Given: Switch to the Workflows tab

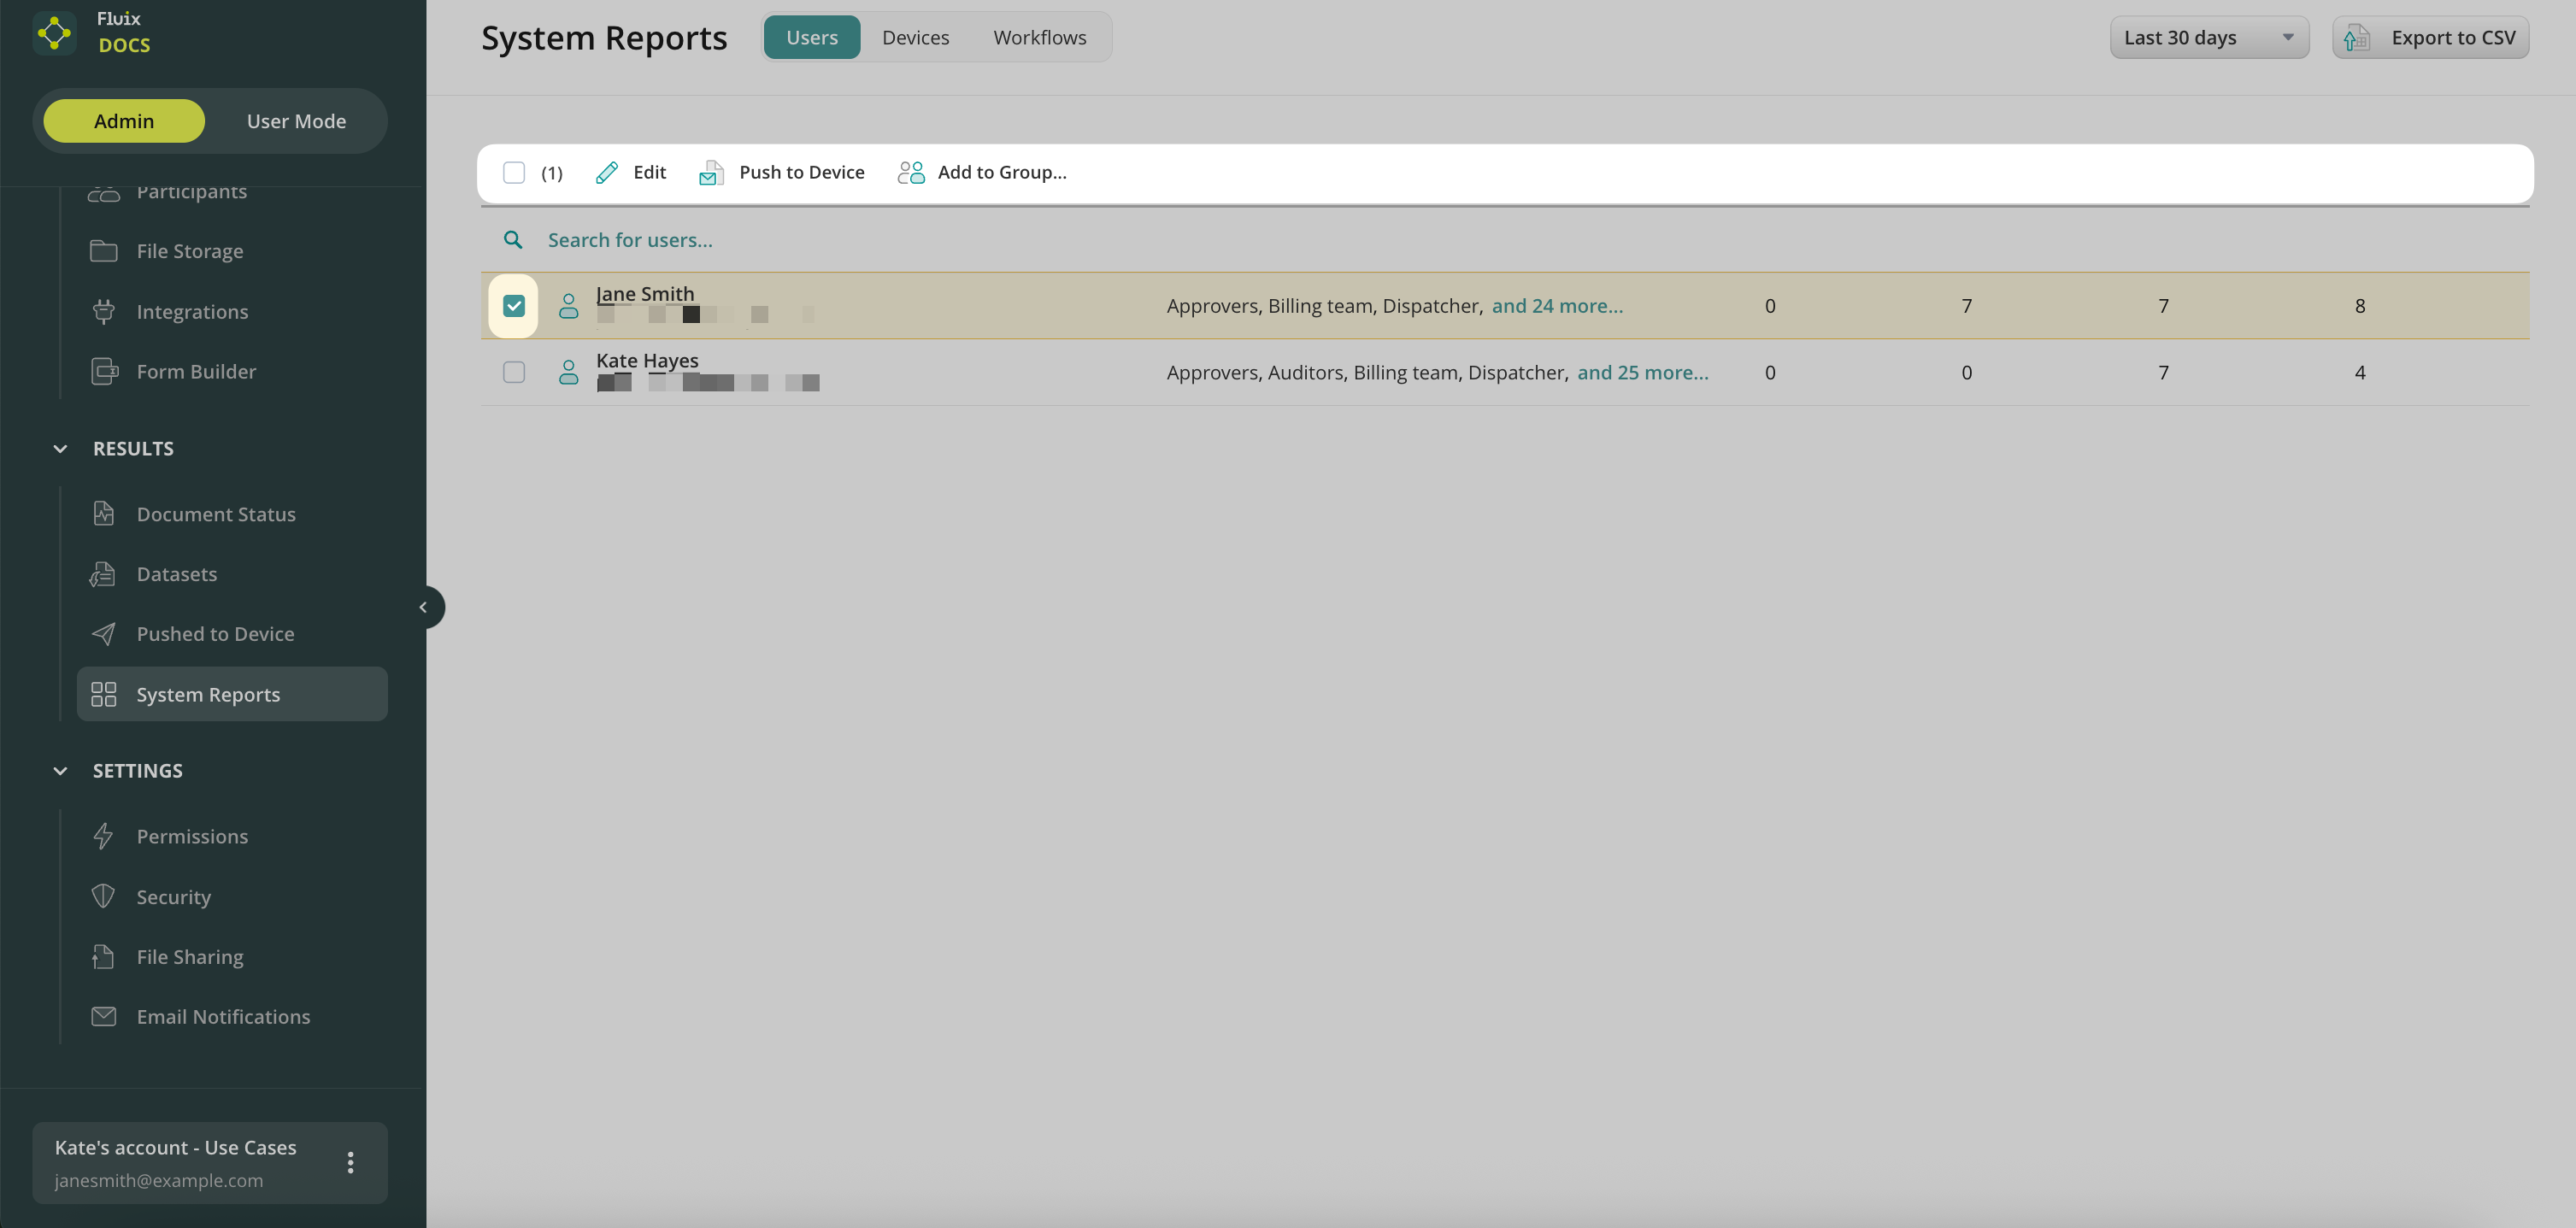Looking at the screenshot, I should point(1039,38).
